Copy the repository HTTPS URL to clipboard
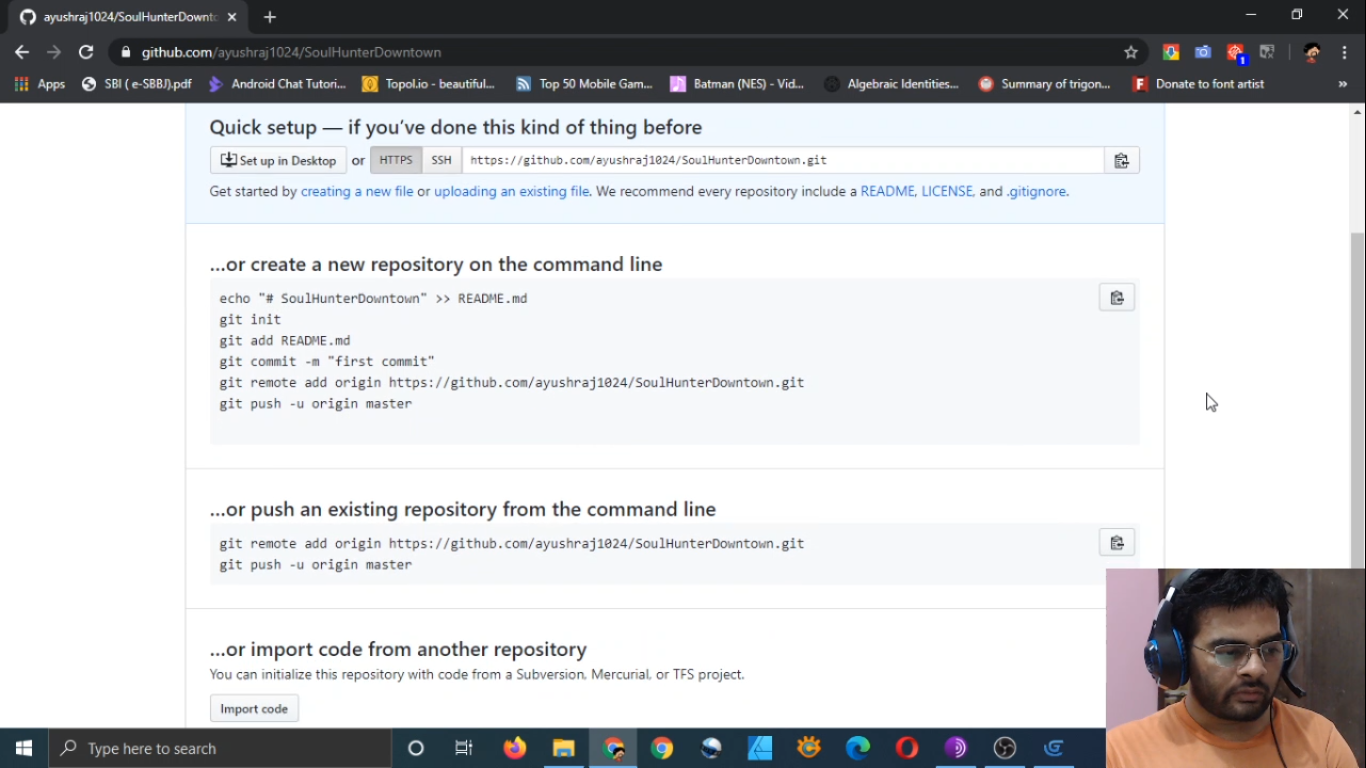The width and height of the screenshot is (1366, 768). 1121,160
